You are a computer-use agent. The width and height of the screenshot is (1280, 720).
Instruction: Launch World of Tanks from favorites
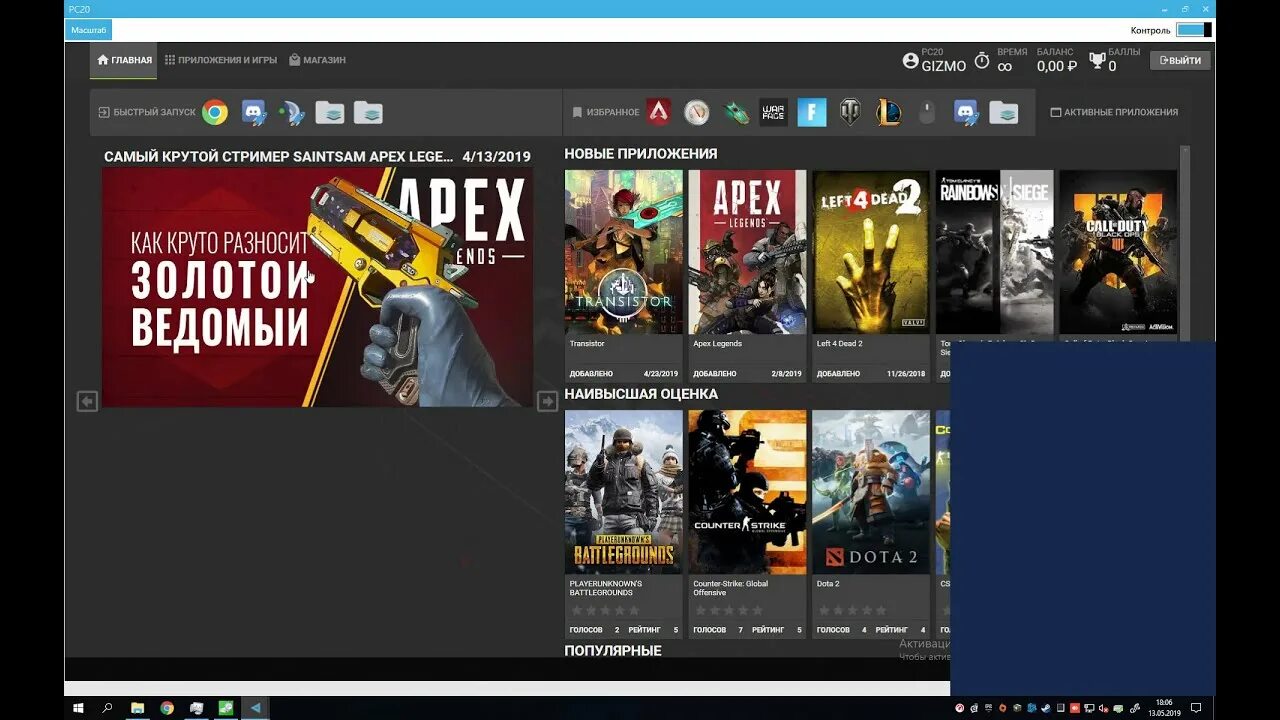tap(850, 112)
